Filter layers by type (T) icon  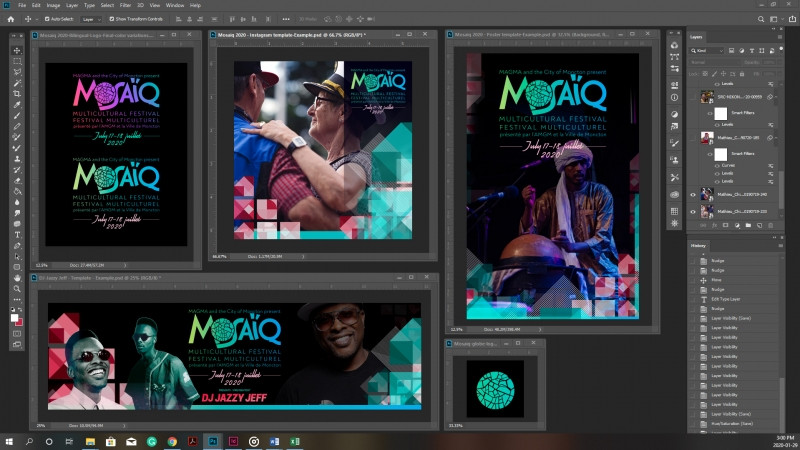pos(752,51)
